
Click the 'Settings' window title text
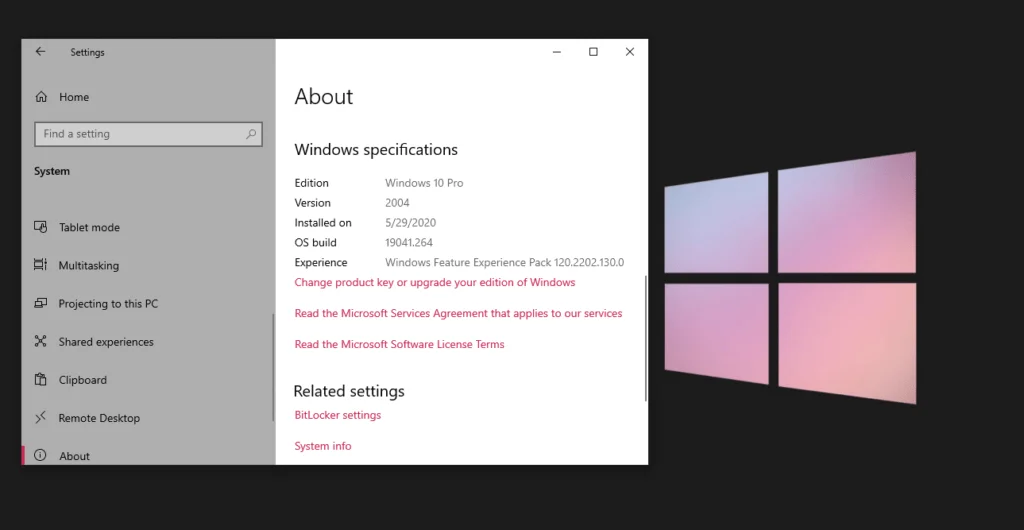coord(88,52)
